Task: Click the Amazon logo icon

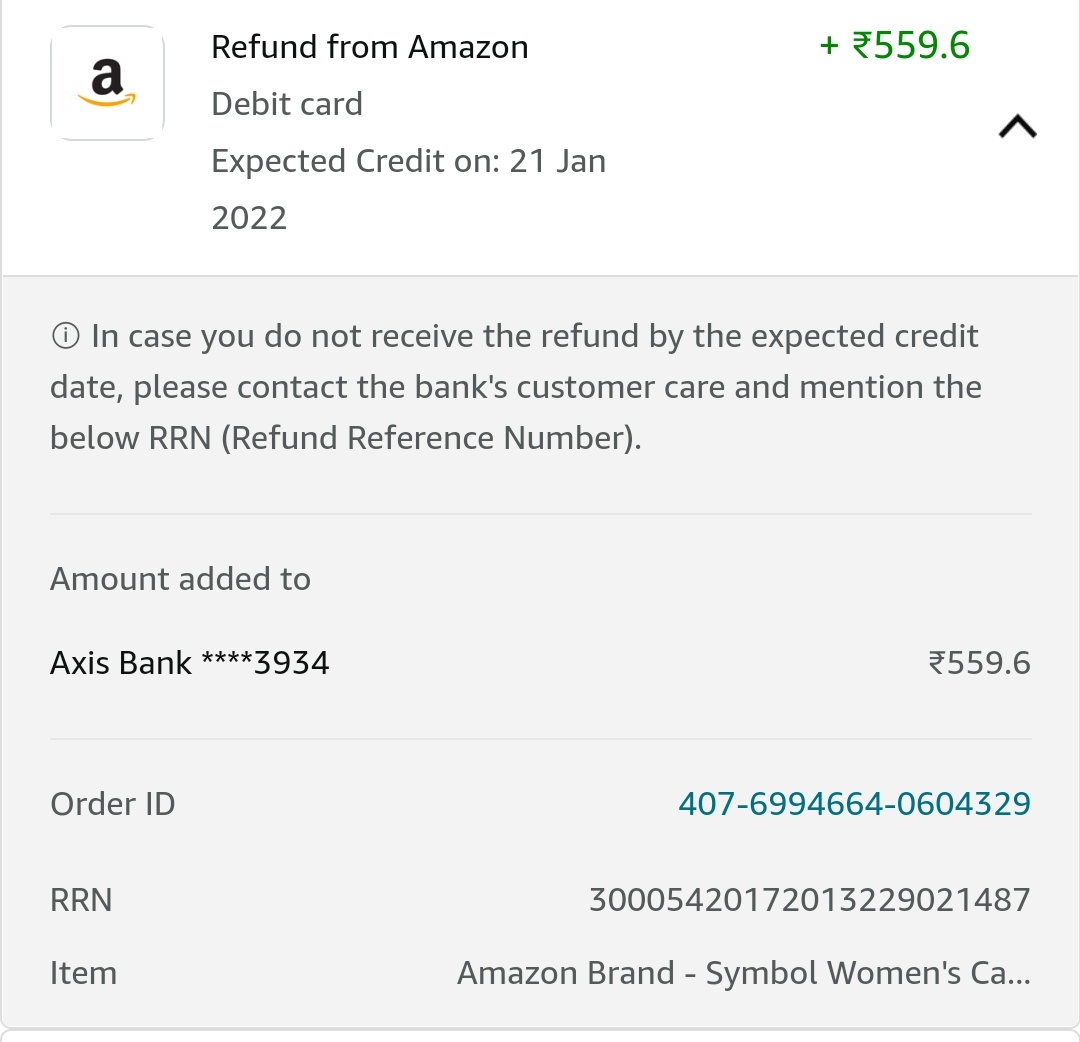Action: (107, 83)
